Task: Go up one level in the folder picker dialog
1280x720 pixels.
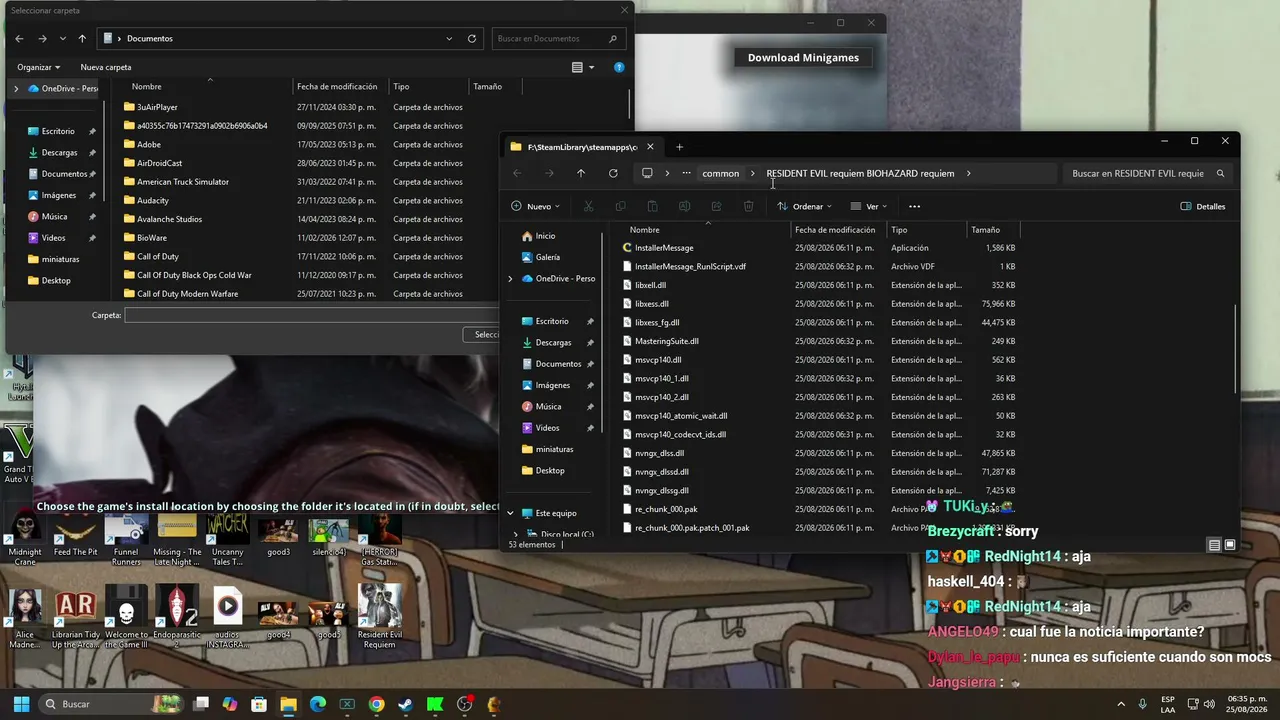Action: [x=82, y=38]
